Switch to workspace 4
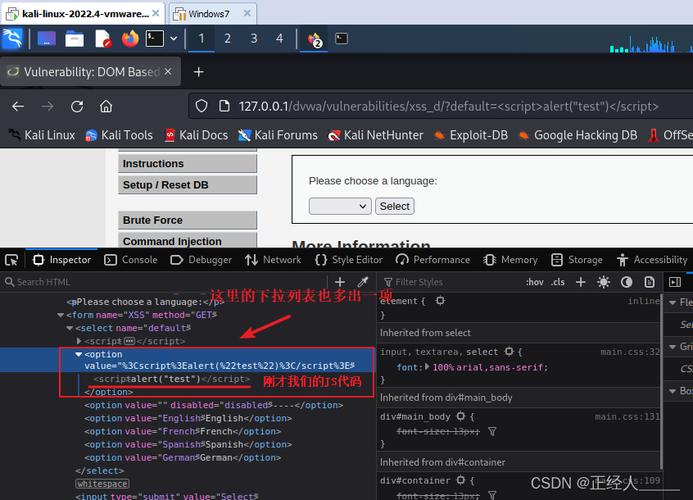Image resolution: width=693 pixels, height=500 pixels. point(279,39)
